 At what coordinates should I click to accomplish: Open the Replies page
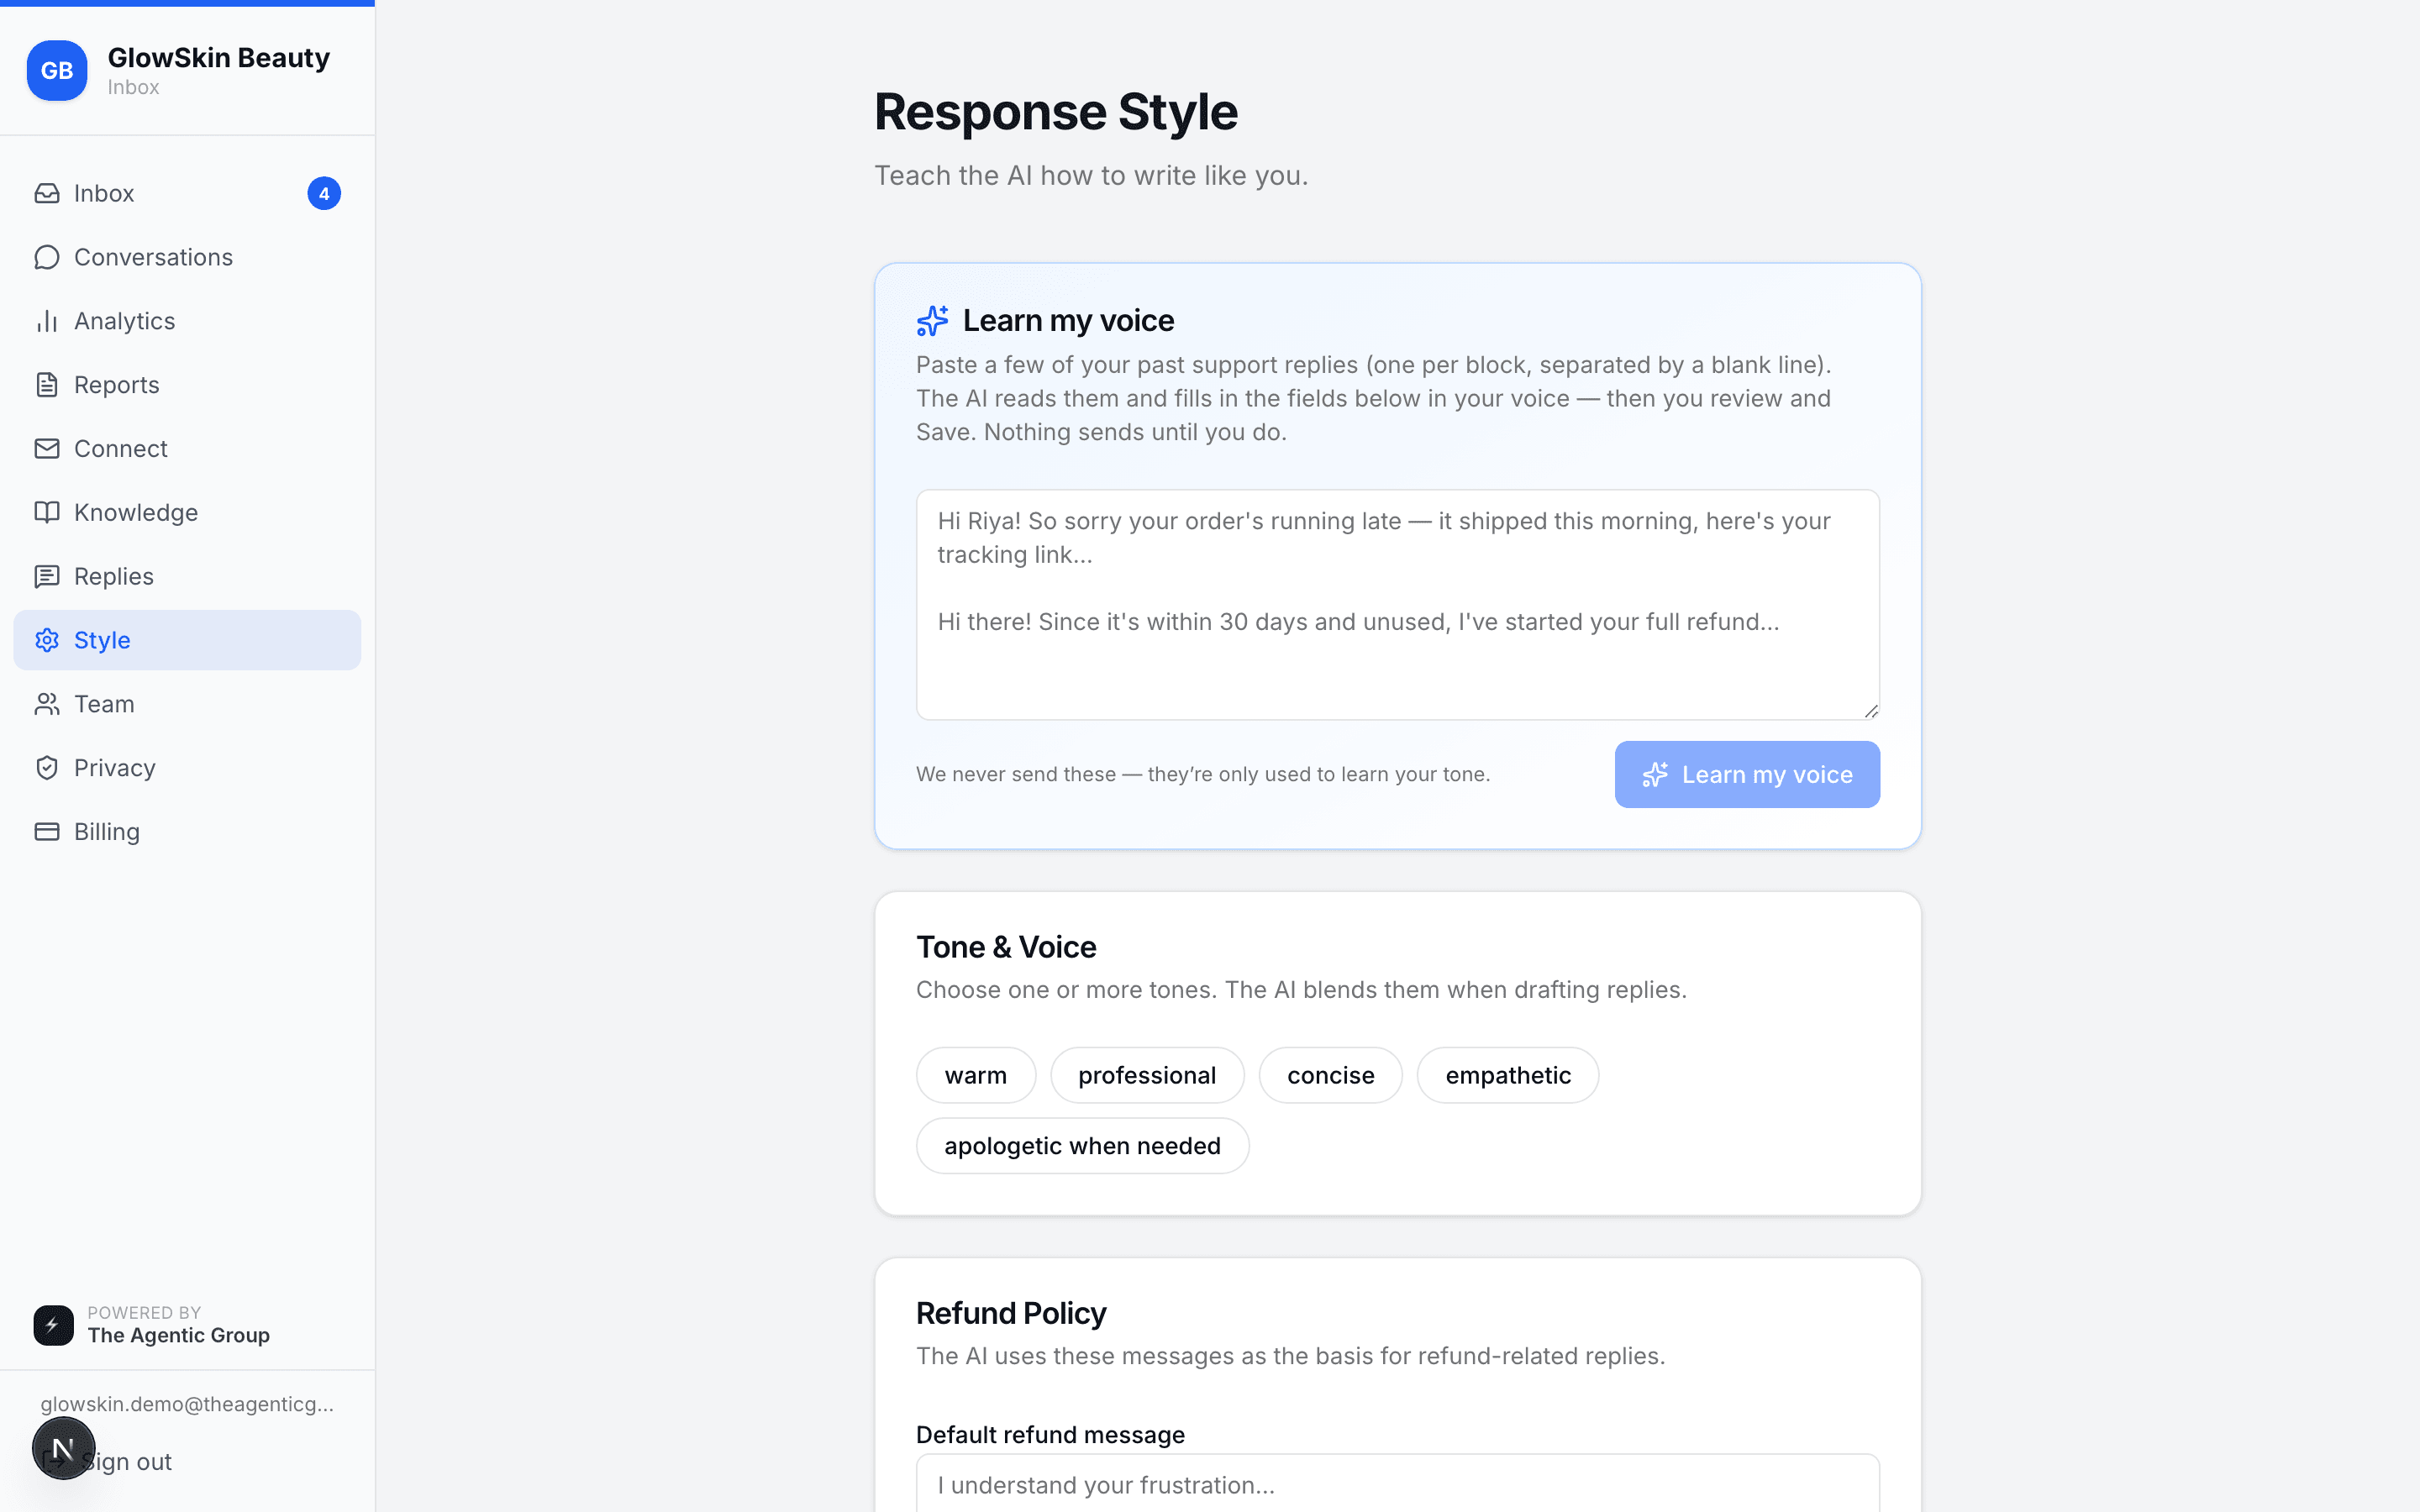click(x=187, y=576)
